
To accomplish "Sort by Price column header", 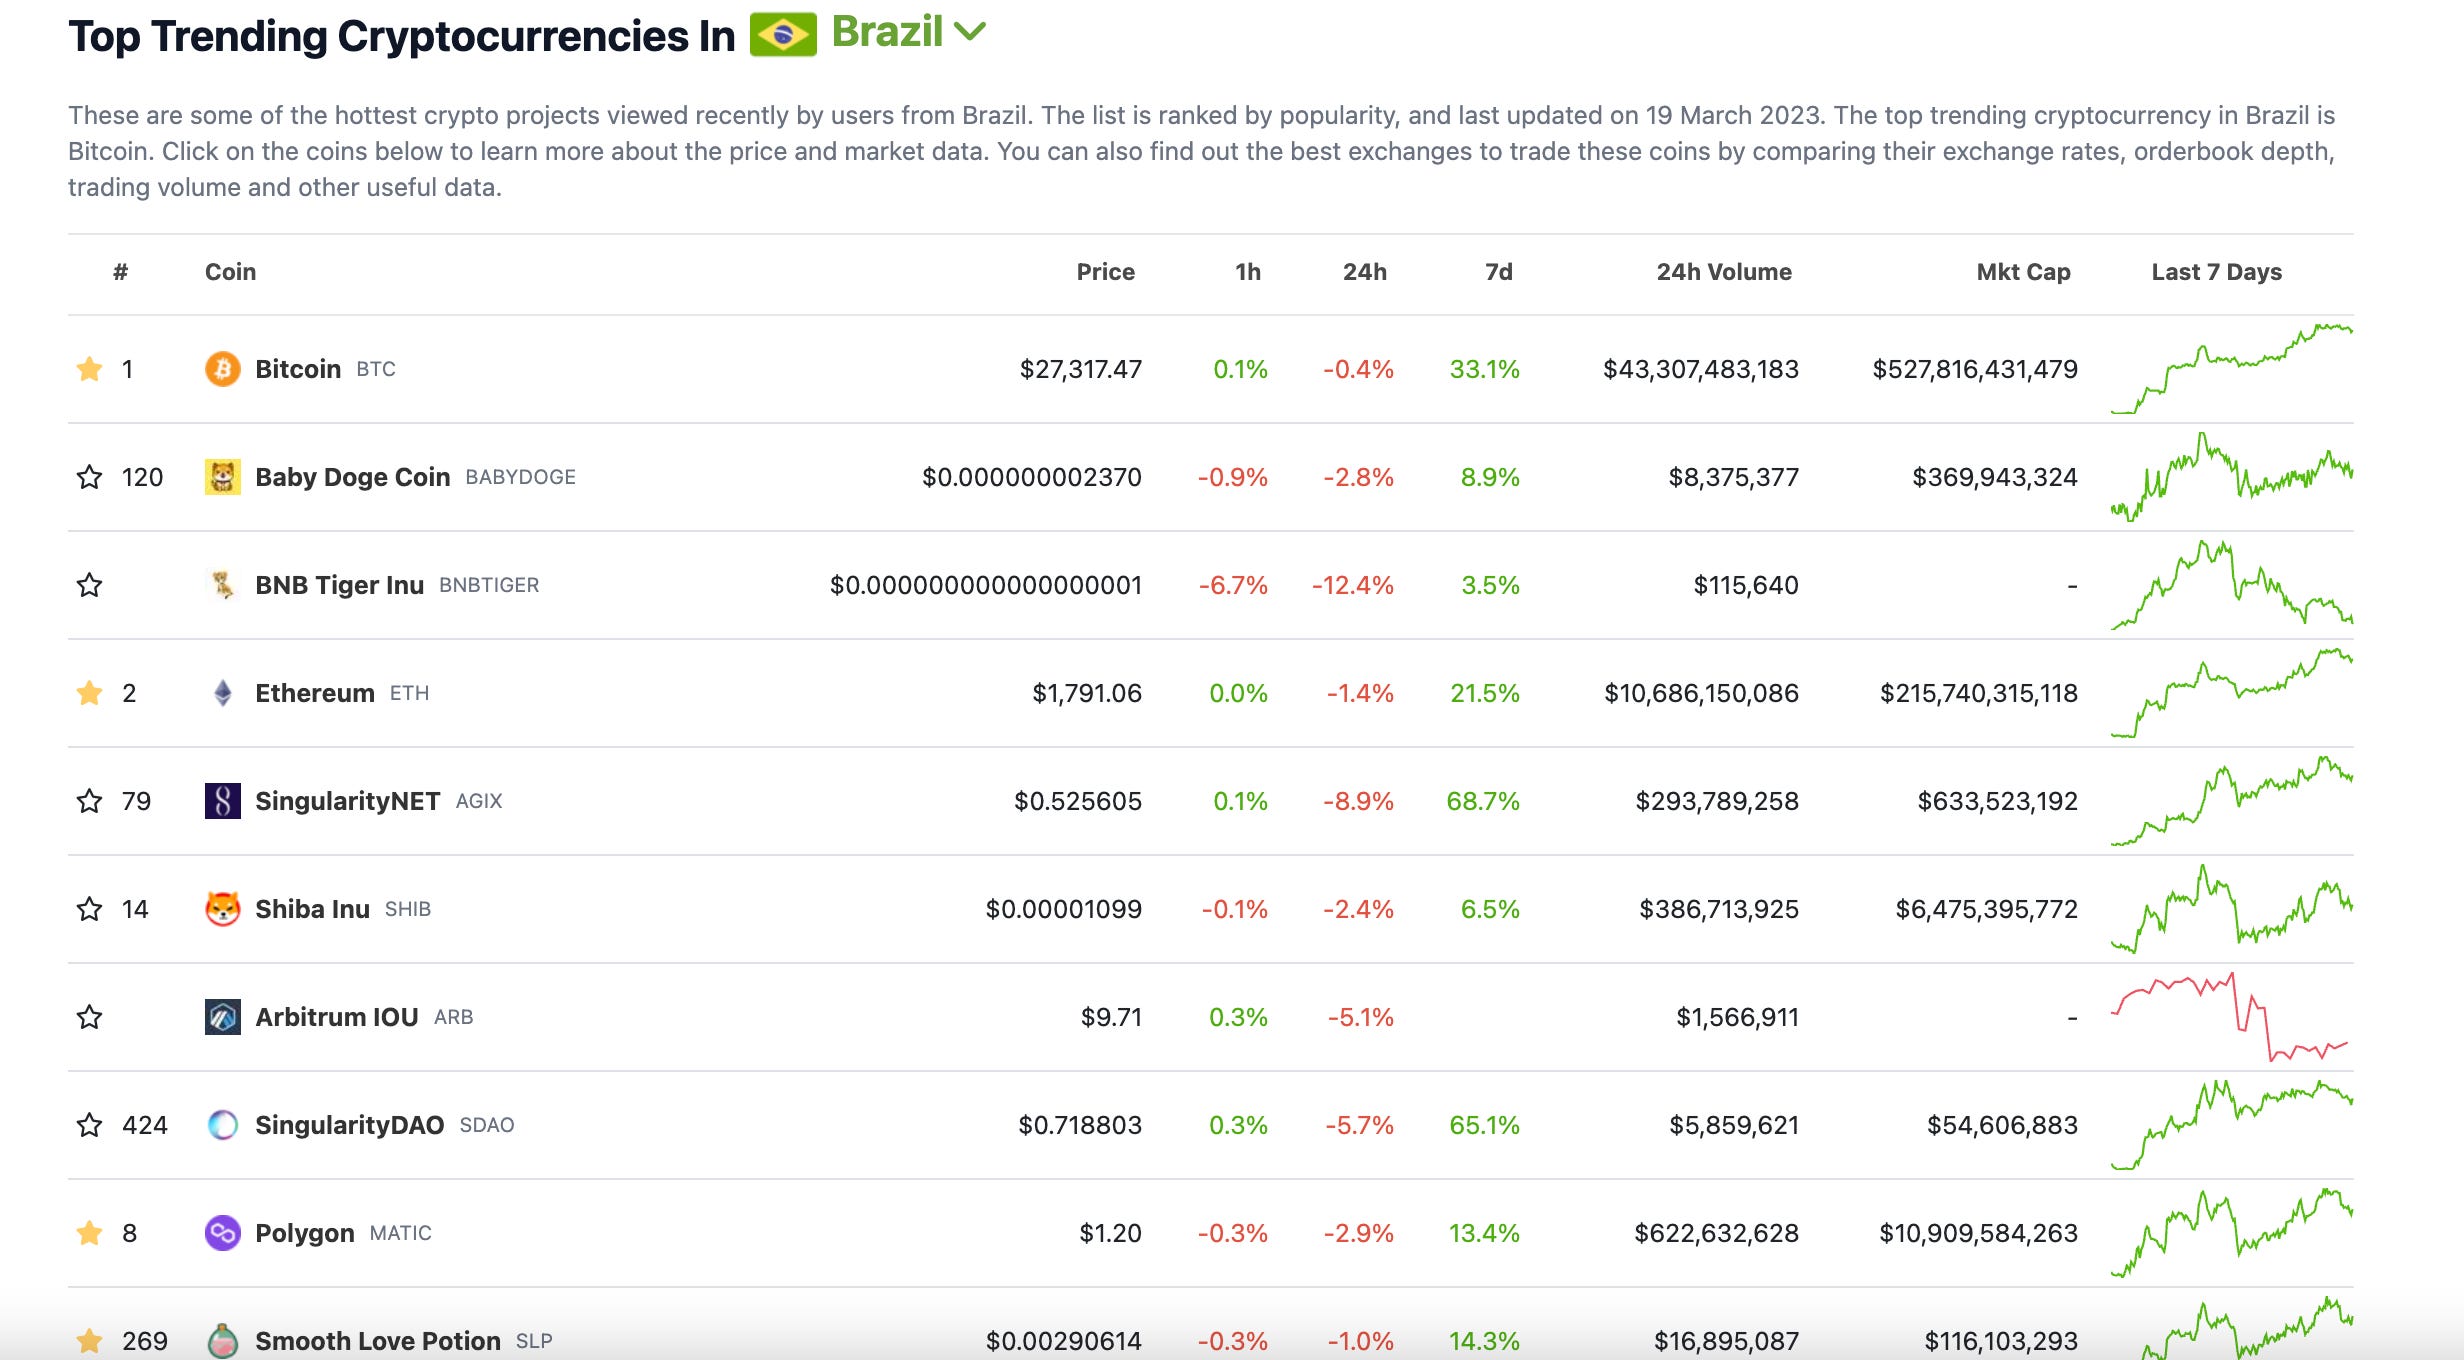I will [x=1105, y=272].
